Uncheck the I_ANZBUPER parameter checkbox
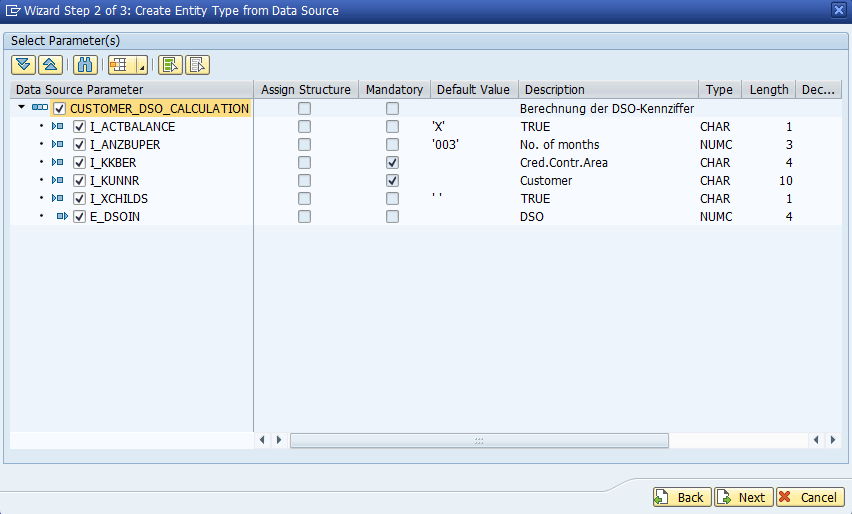Image resolution: width=852 pixels, height=514 pixels. [x=80, y=145]
